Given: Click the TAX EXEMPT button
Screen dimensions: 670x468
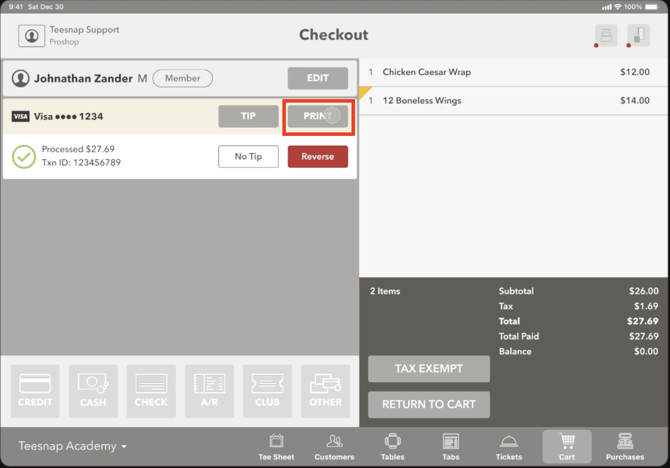Looking at the screenshot, I should [429, 369].
